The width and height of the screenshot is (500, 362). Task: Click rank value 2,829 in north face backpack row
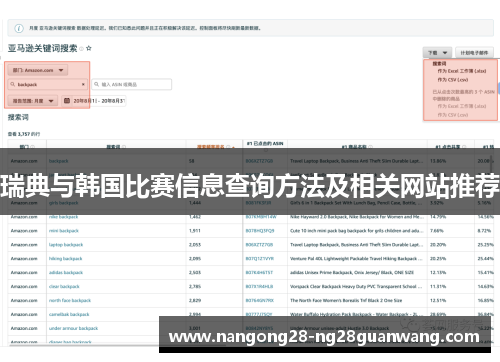pos(195,301)
